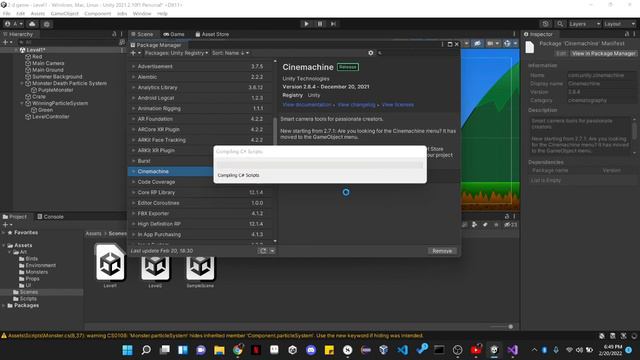Open Discord from the taskbar

(311, 350)
